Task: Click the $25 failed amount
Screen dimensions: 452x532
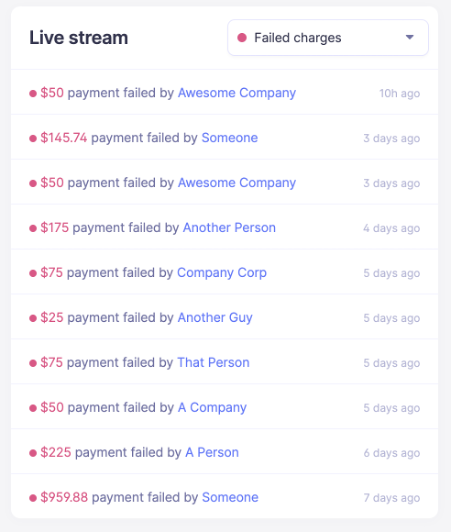Action: tap(52, 318)
